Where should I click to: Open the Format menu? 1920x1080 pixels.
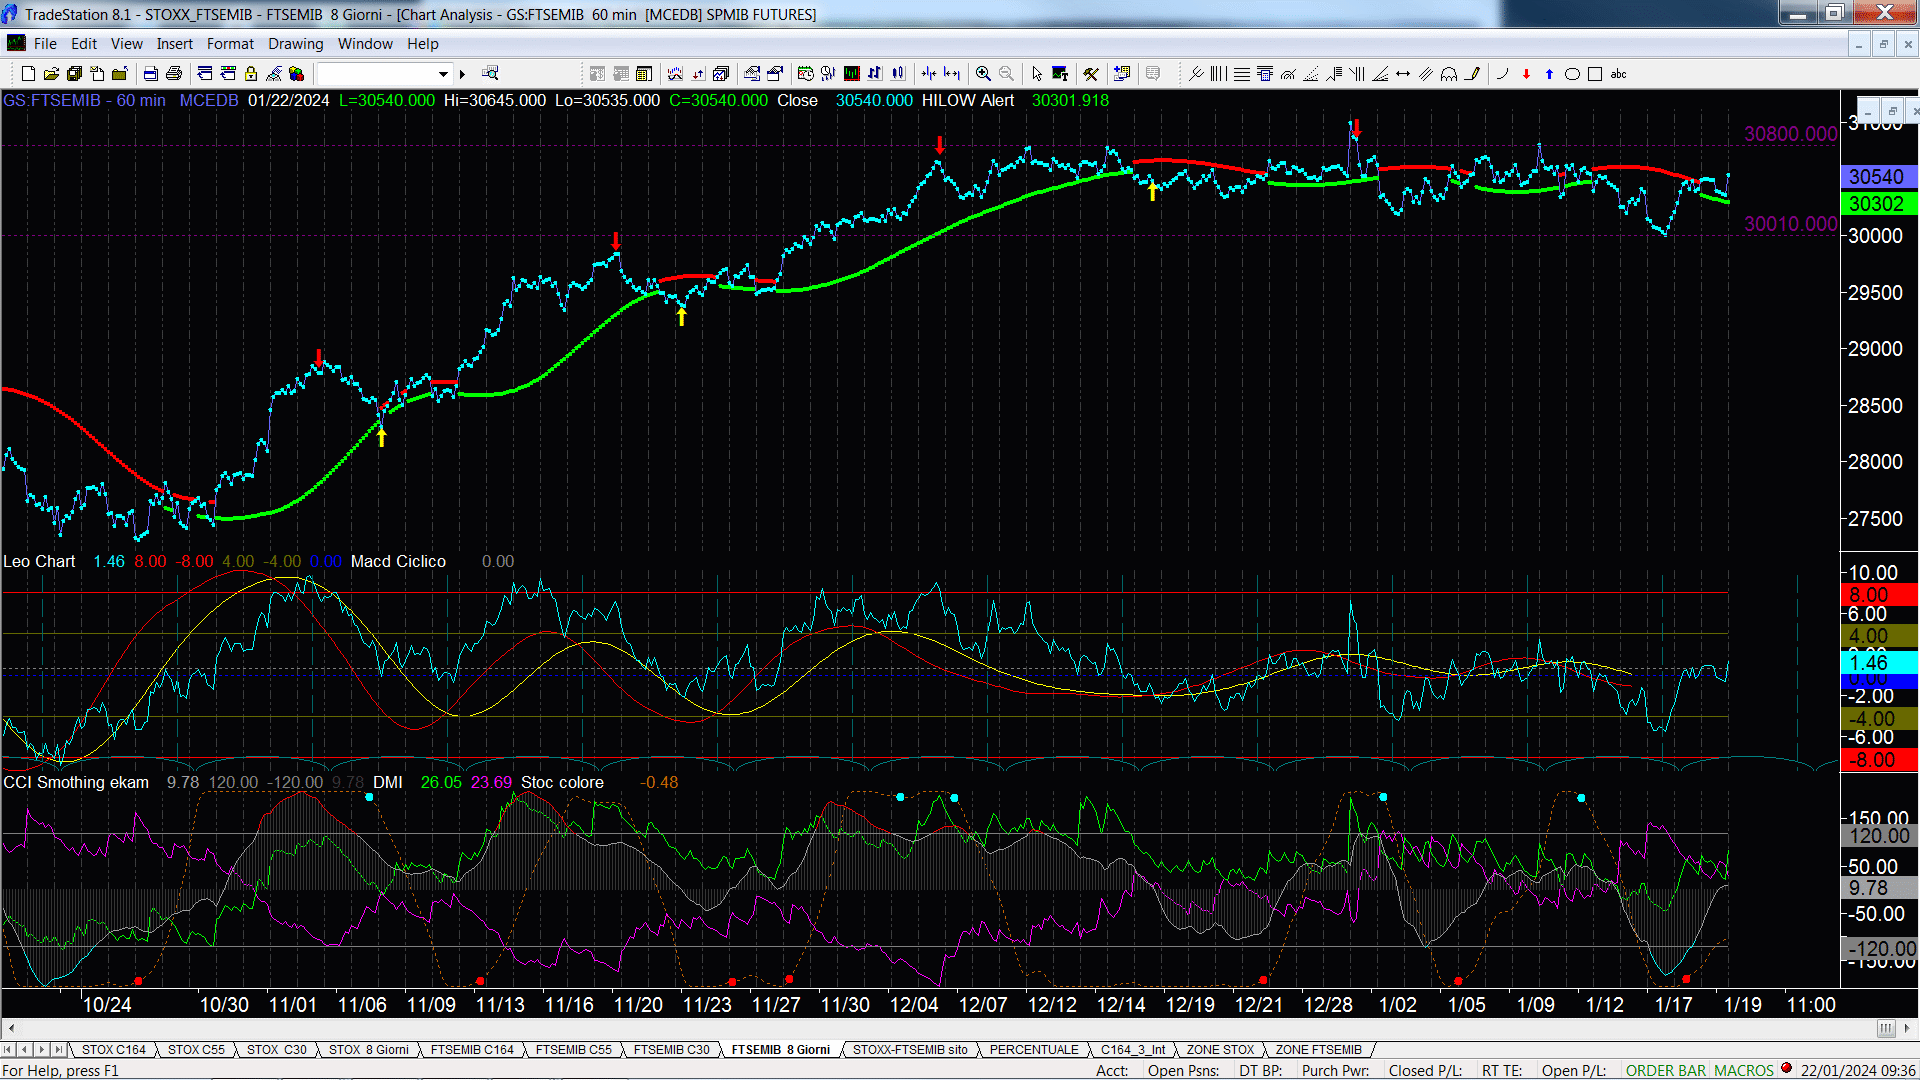pos(230,44)
